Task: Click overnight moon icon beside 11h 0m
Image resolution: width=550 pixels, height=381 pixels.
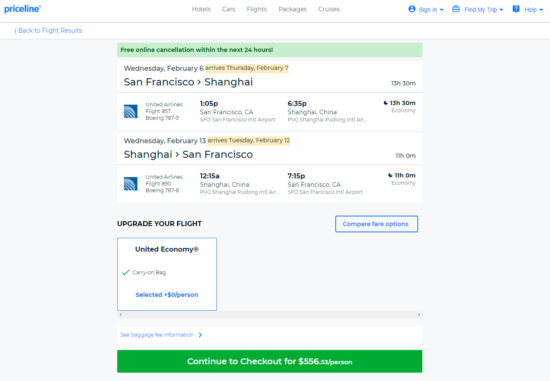Action: 390,175
